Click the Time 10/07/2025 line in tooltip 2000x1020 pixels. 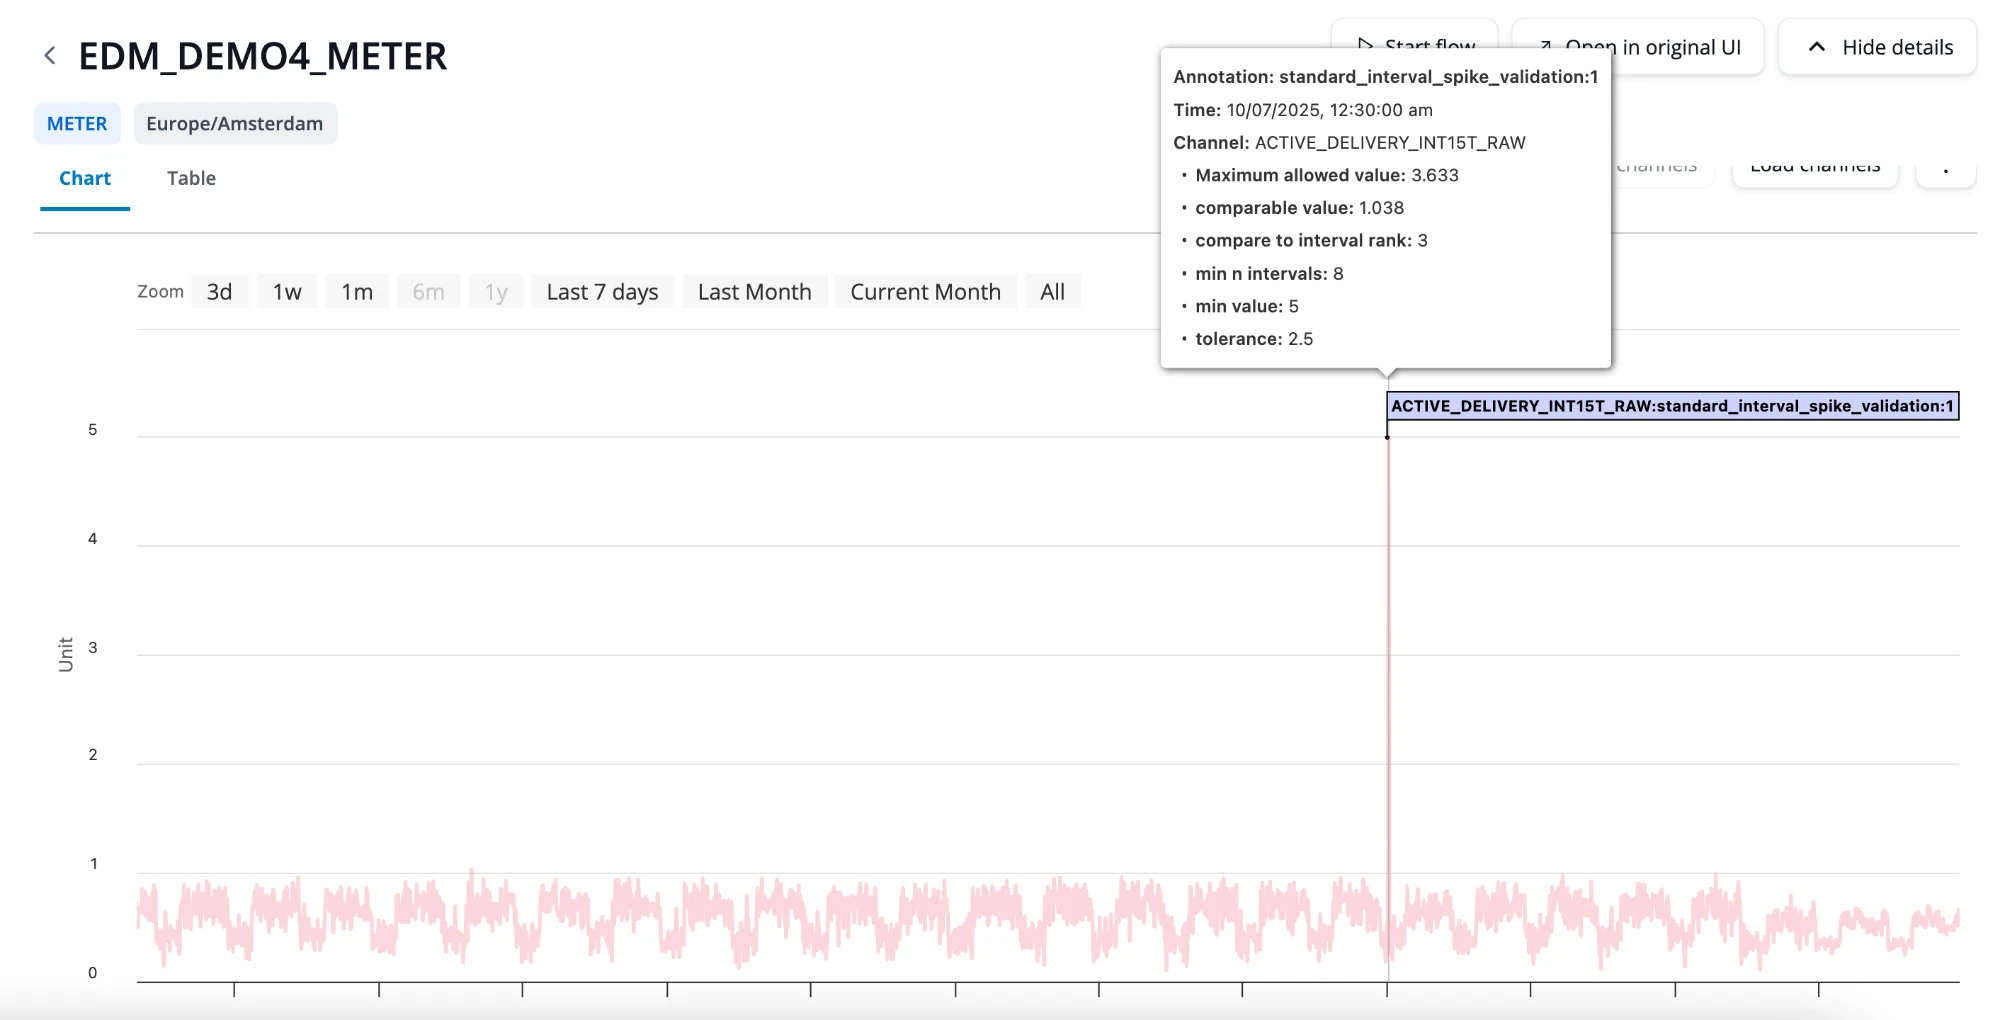pos(1303,110)
